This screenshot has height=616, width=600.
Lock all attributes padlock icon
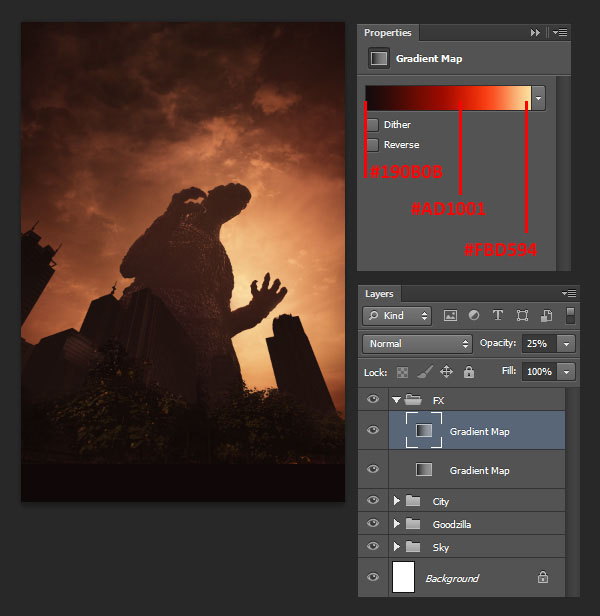click(469, 372)
